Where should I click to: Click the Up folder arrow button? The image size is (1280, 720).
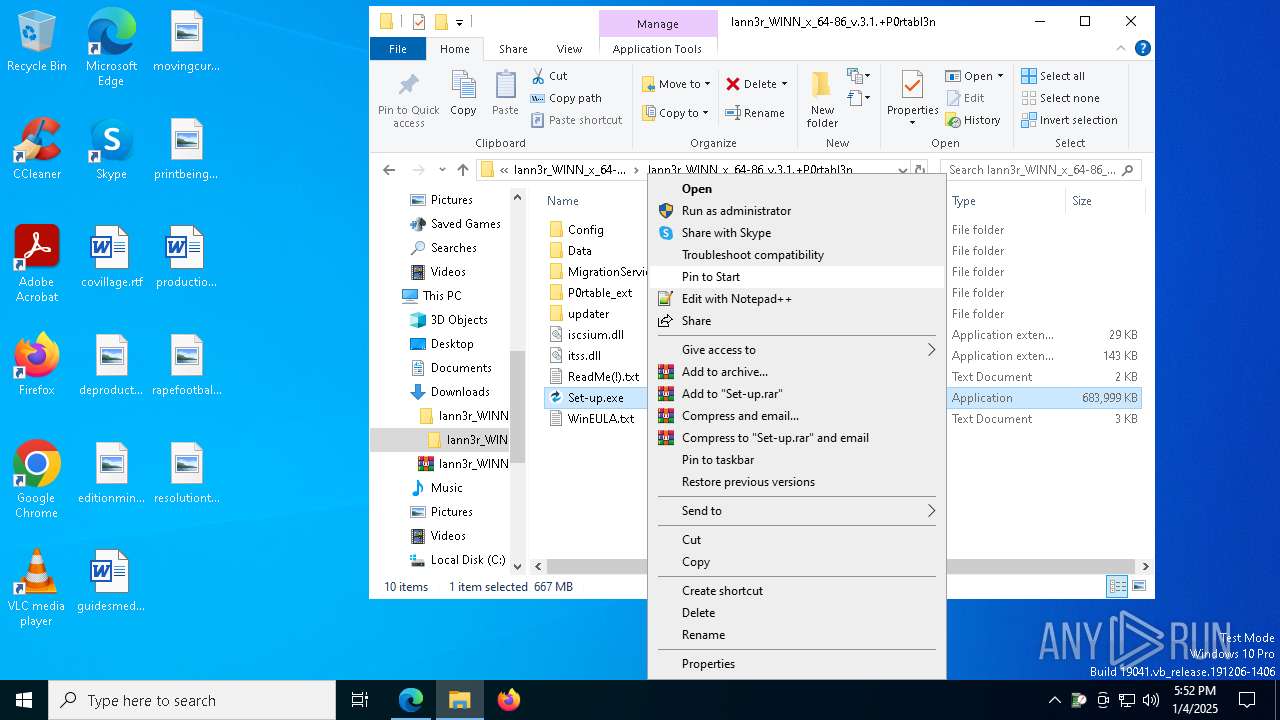click(x=463, y=170)
